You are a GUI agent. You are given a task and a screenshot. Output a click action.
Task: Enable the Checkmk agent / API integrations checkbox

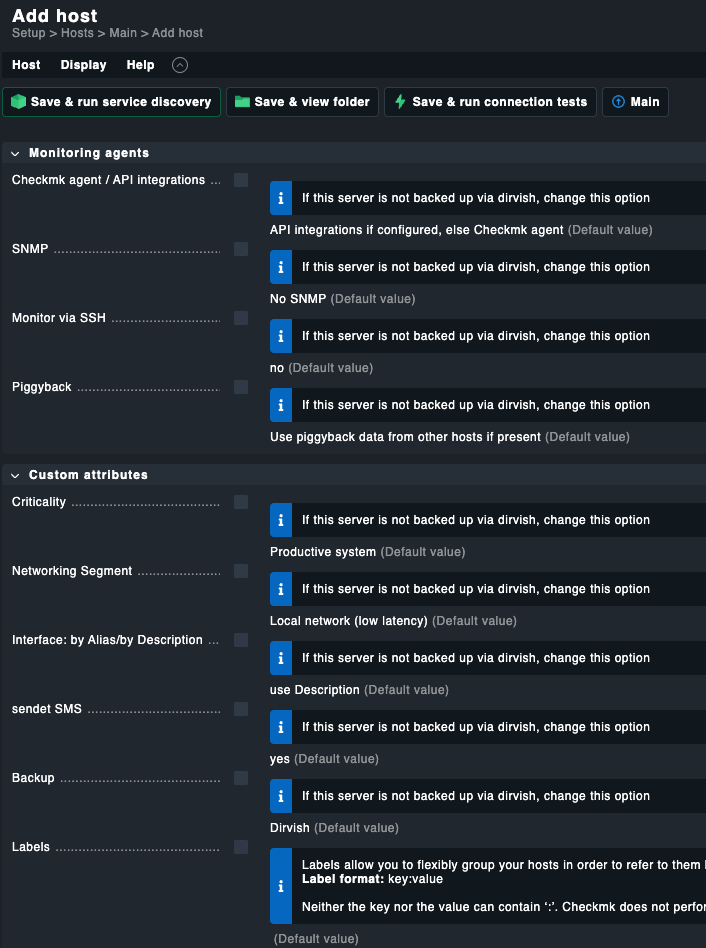point(241,180)
